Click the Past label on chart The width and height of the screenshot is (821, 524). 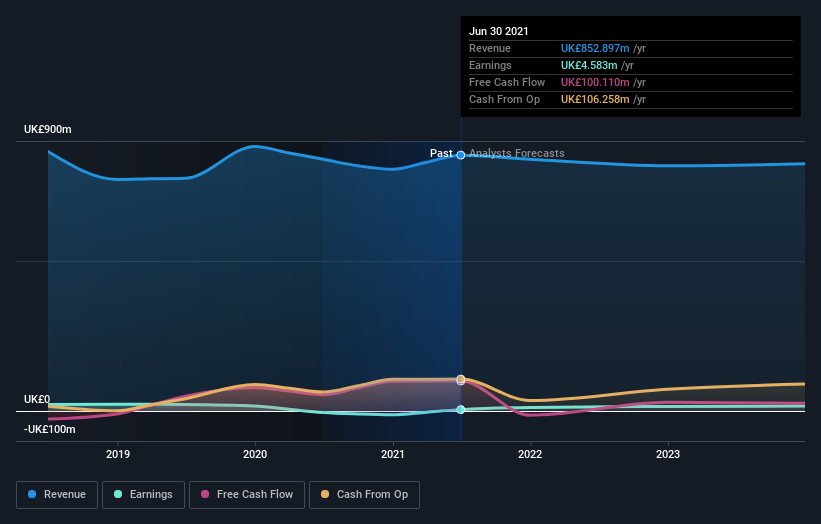(x=441, y=153)
